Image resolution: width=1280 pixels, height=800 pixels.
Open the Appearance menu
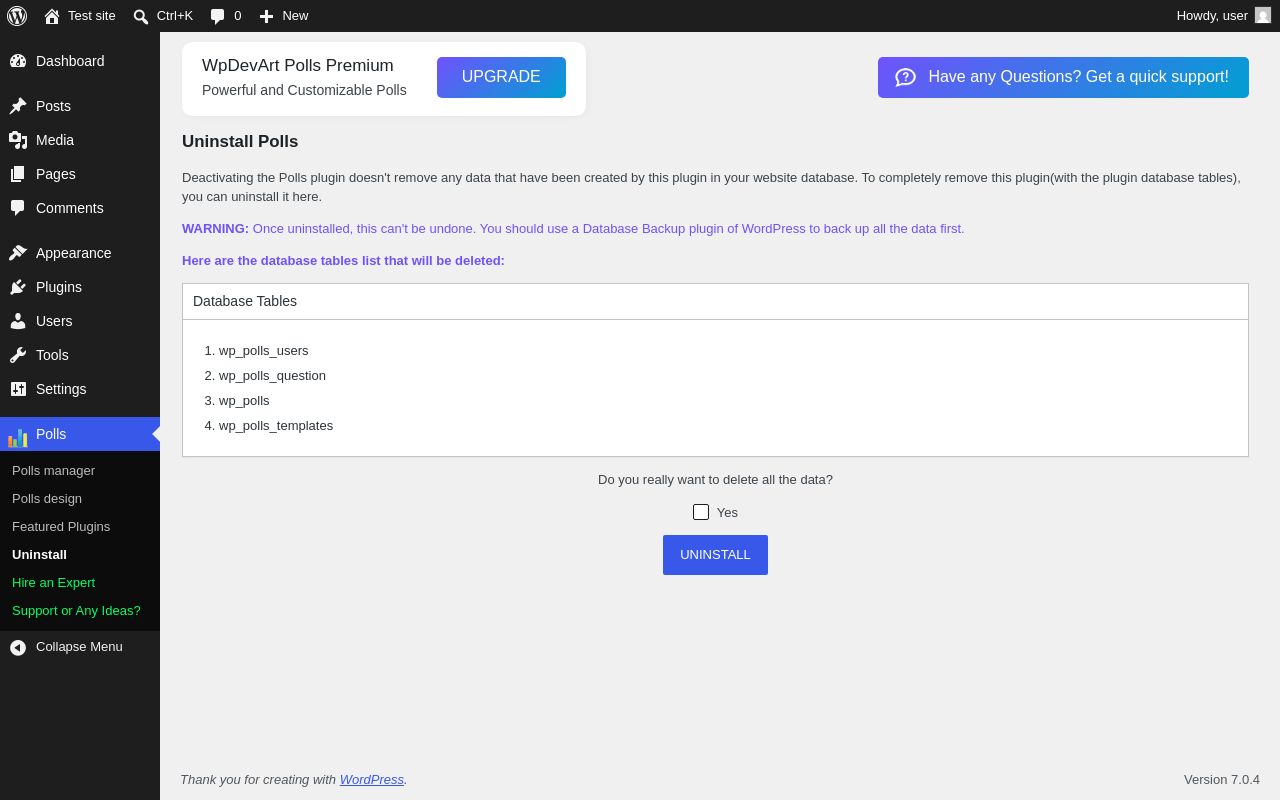[80, 253]
